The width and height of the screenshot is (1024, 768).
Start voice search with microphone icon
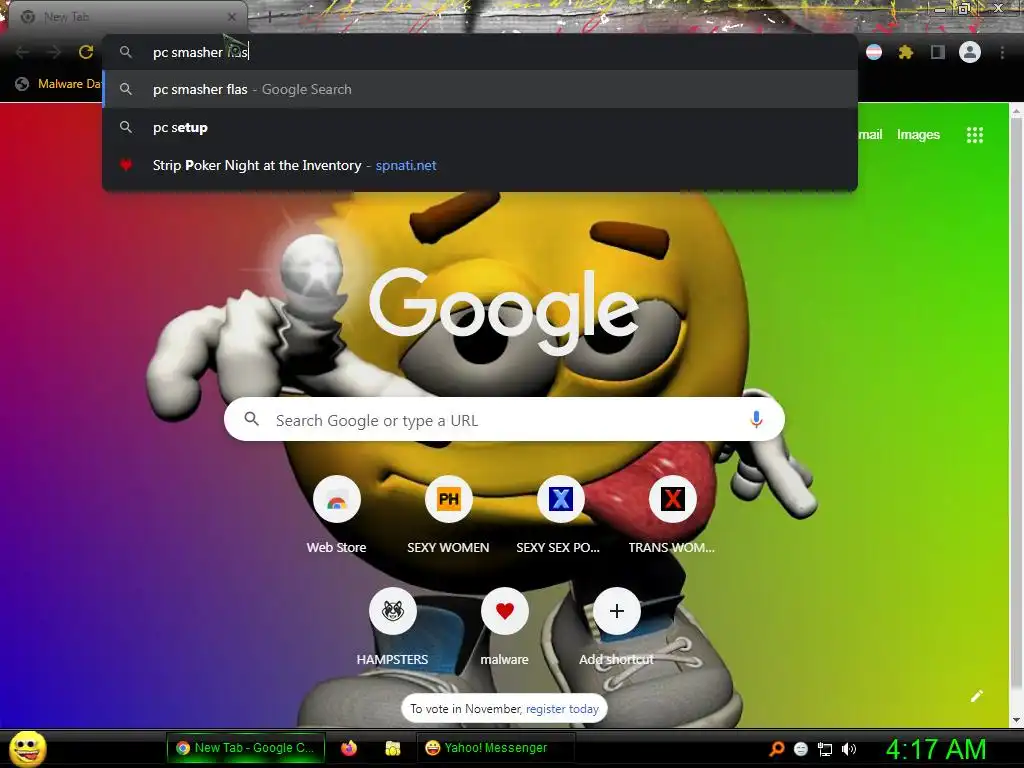click(x=756, y=419)
